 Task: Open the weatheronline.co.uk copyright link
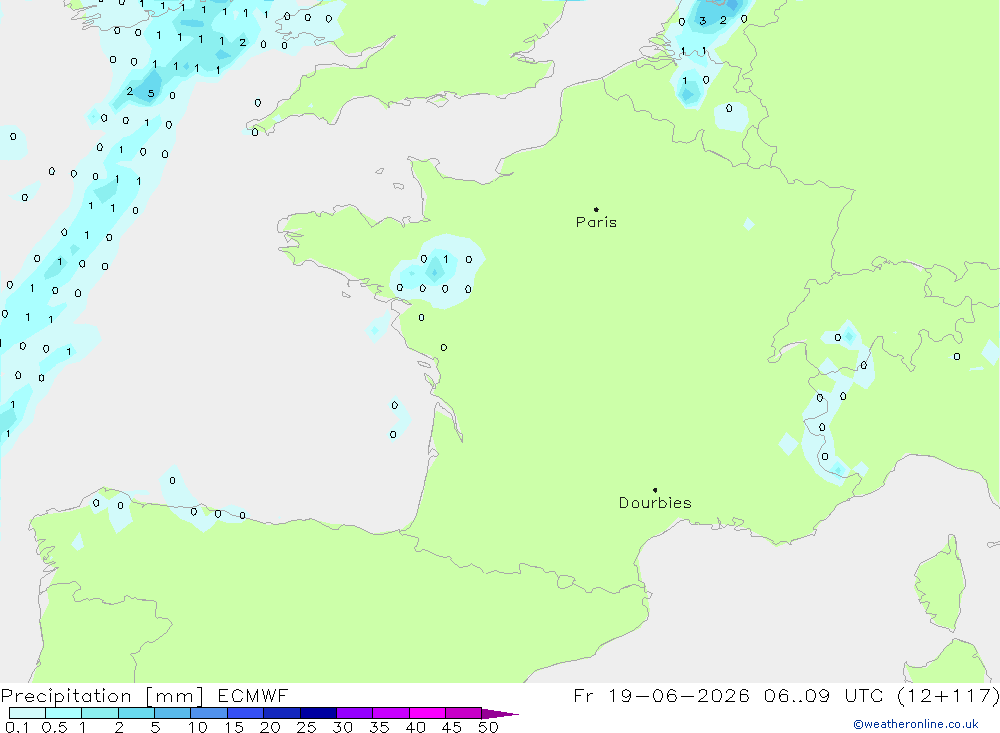click(x=916, y=724)
